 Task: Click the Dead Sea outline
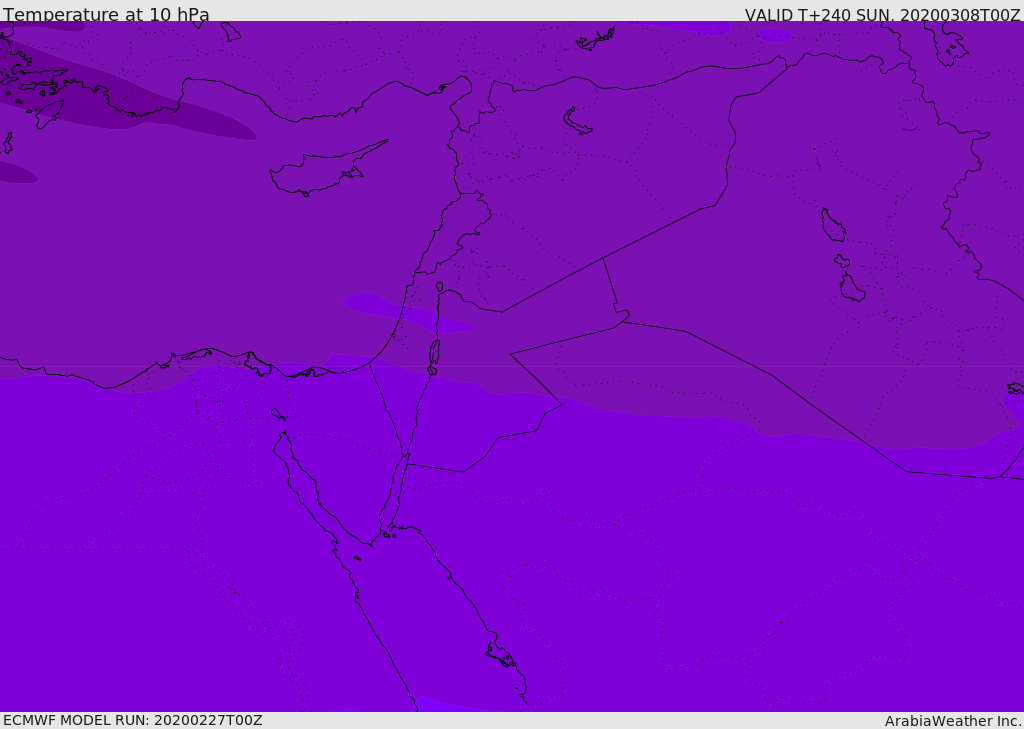tap(434, 353)
